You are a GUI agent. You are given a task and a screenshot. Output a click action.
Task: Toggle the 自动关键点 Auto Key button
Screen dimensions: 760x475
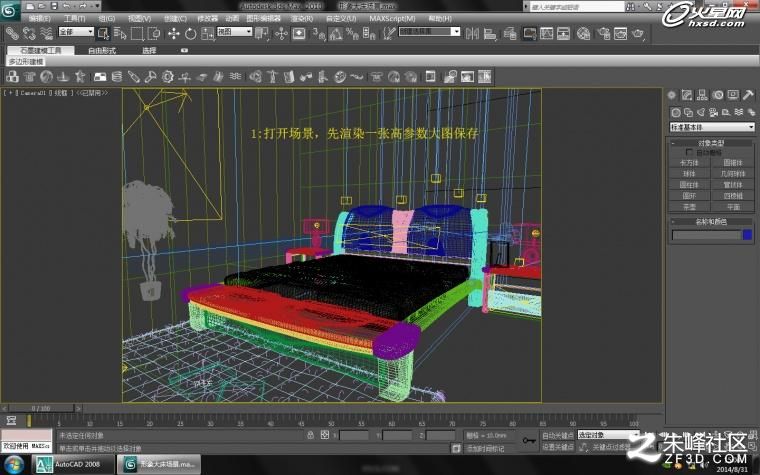557,435
